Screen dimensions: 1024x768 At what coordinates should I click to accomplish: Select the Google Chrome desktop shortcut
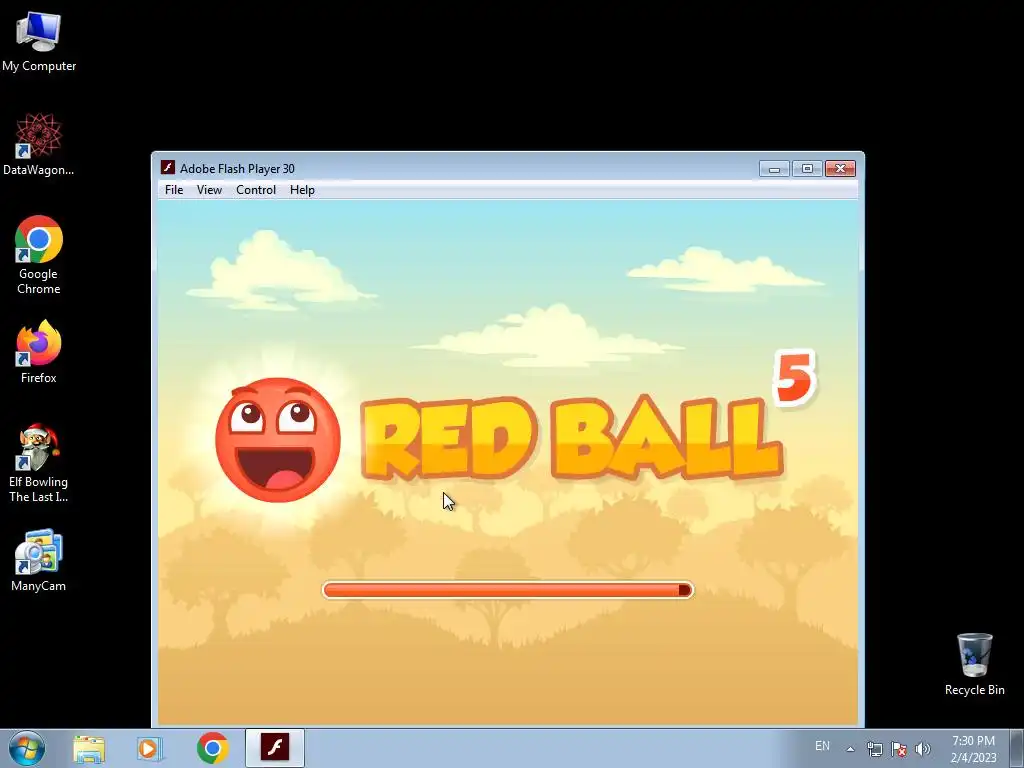[39, 255]
